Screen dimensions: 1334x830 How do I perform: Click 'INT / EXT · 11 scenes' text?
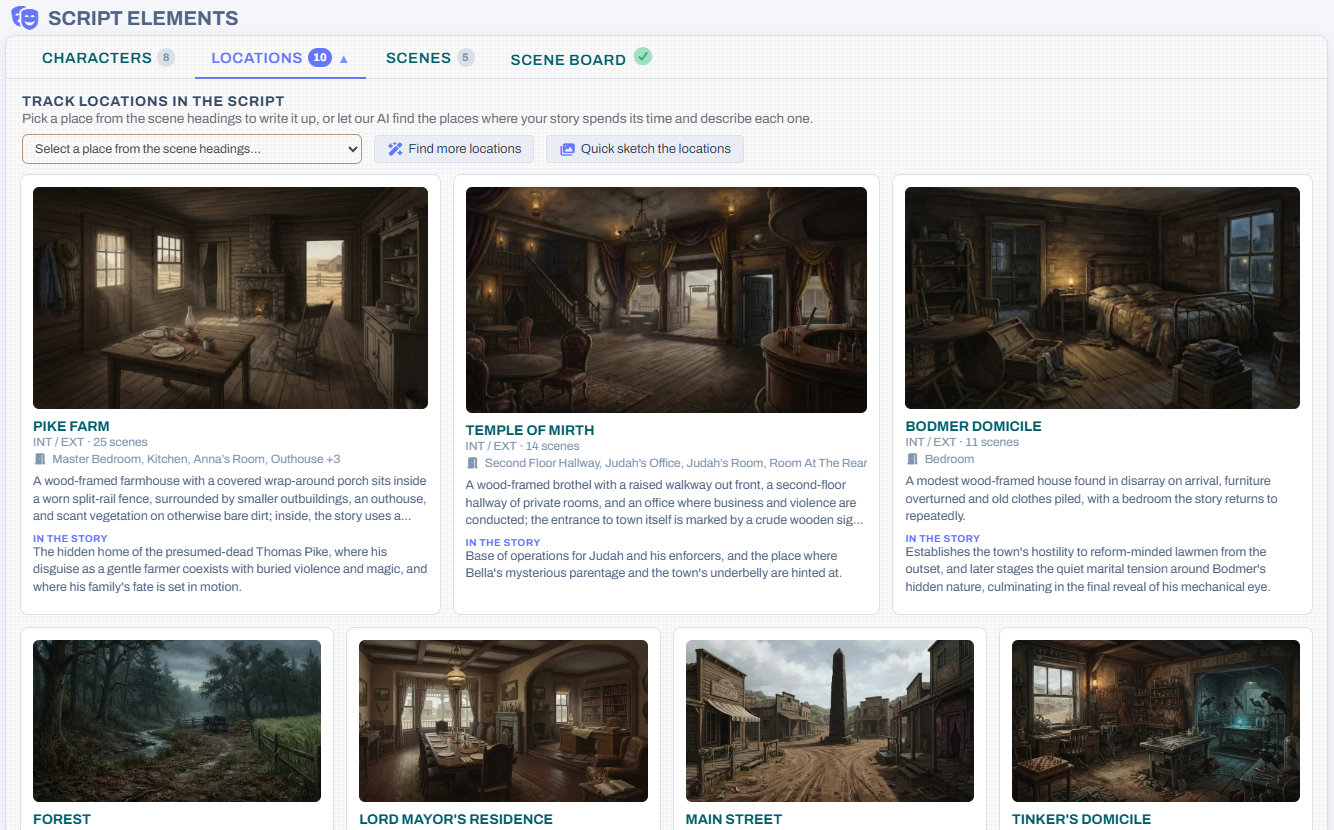[x=962, y=442]
